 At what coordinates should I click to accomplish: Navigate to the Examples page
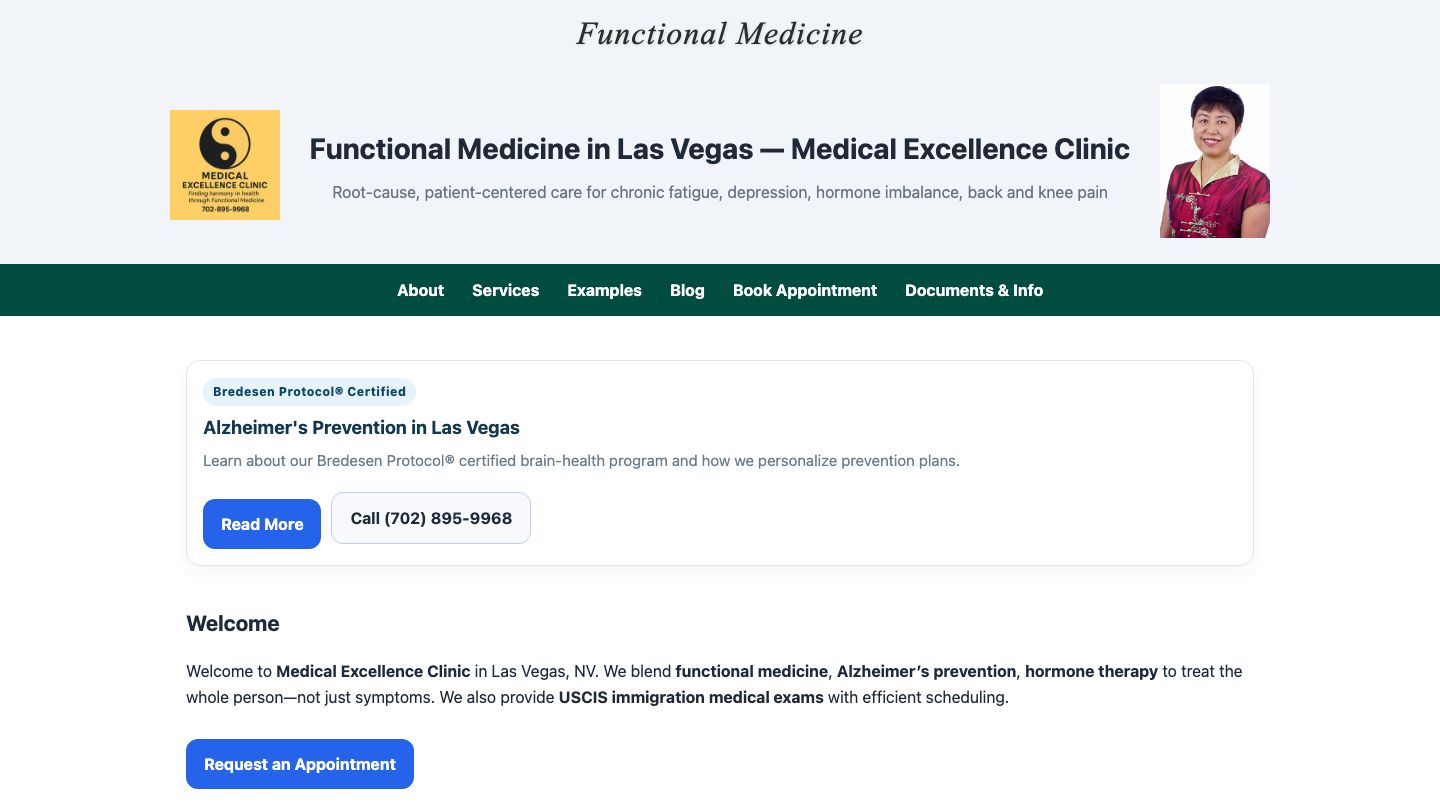(x=604, y=290)
